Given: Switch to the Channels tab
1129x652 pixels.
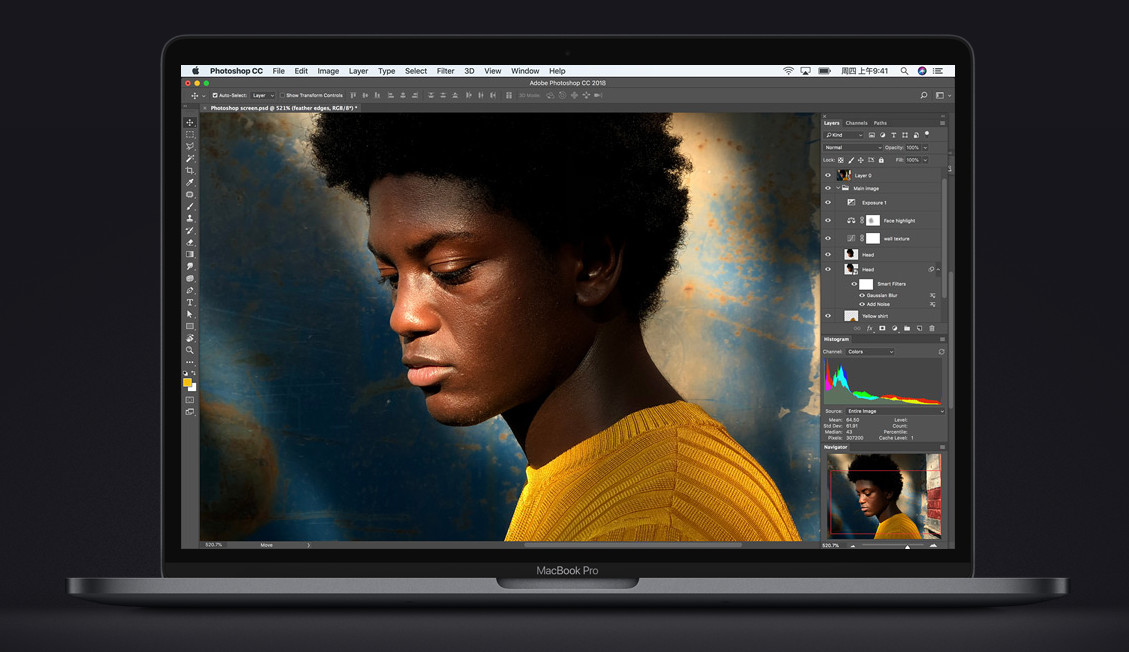Looking at the screenshot, I should pos(855,121).
